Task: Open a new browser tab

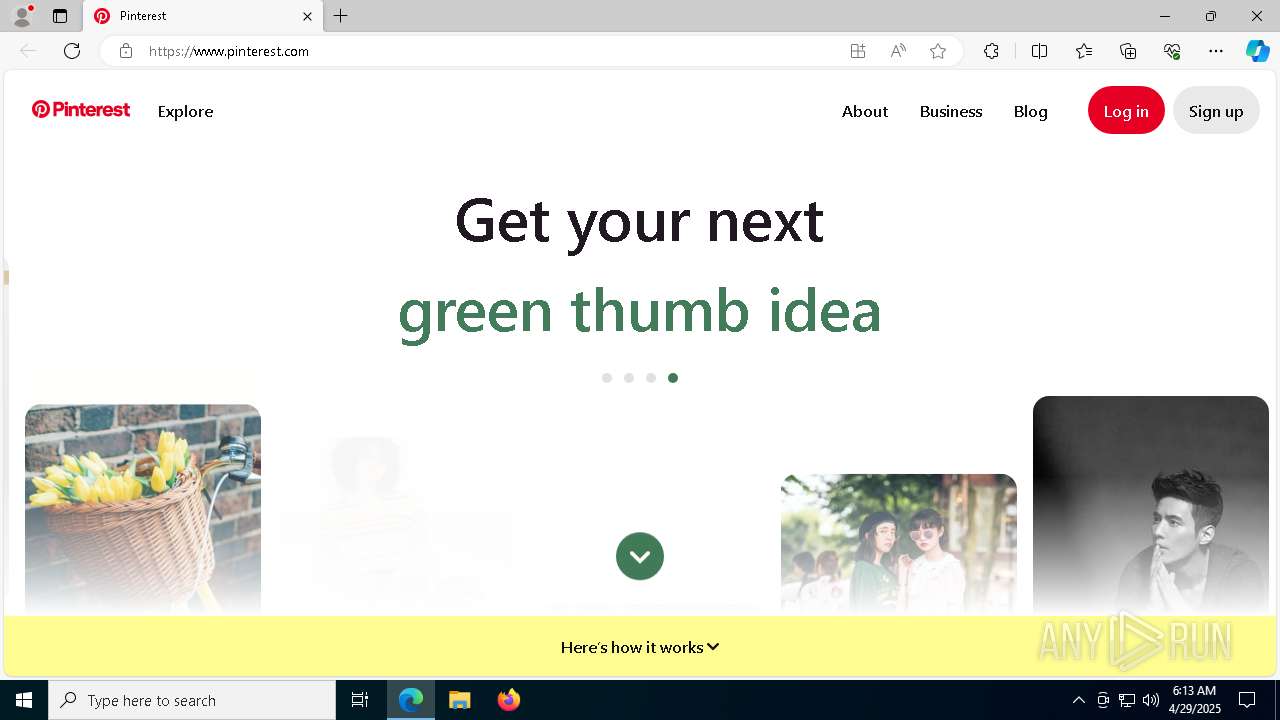Action: [x=341, y=16]
